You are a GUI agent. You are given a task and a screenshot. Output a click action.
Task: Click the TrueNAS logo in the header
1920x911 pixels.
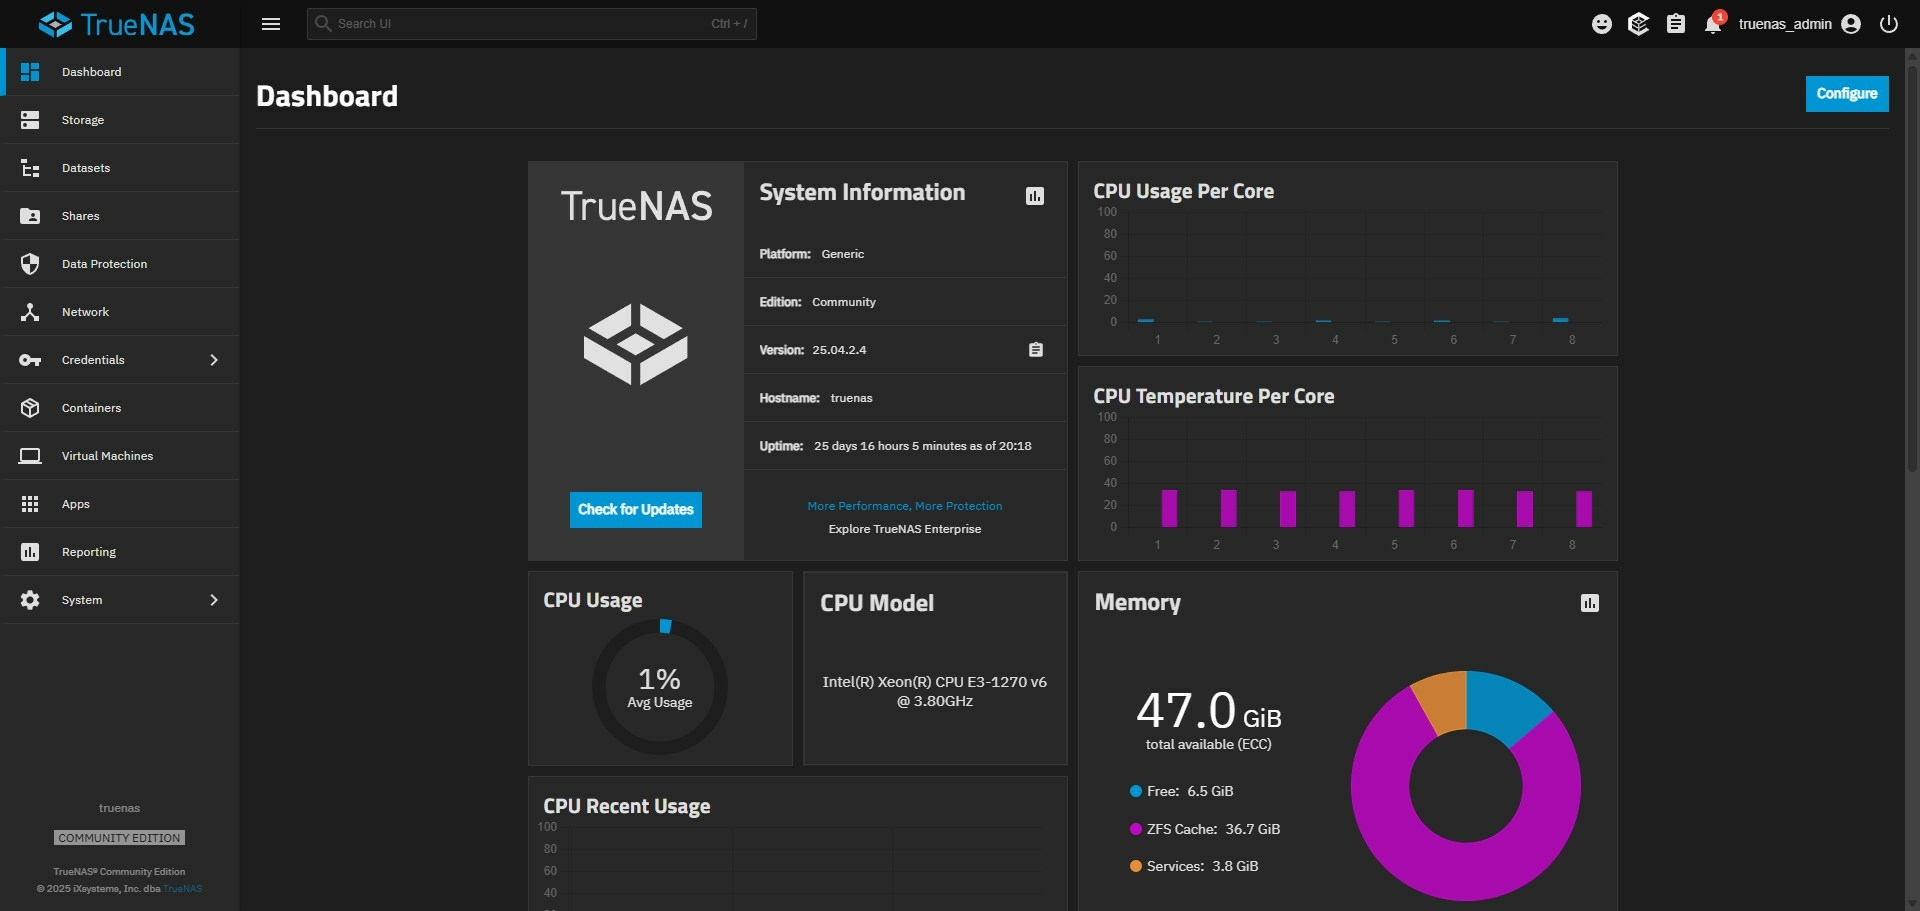117,24
